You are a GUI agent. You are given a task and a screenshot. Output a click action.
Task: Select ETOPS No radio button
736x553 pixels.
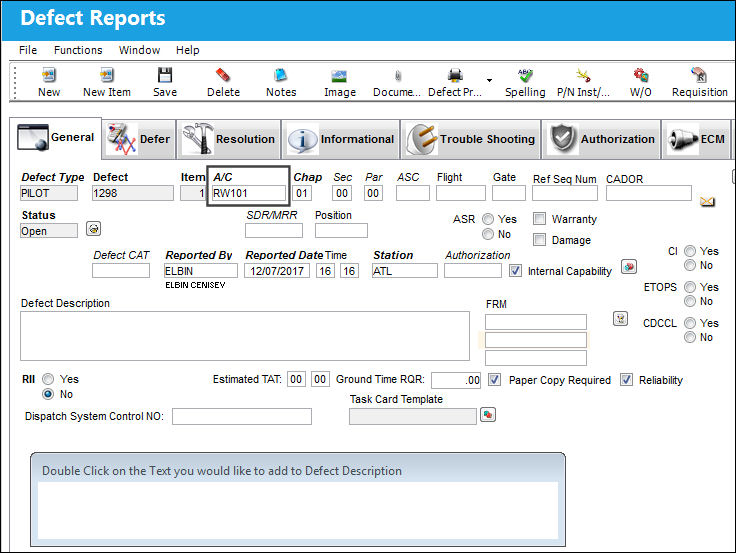pos(690,301)
